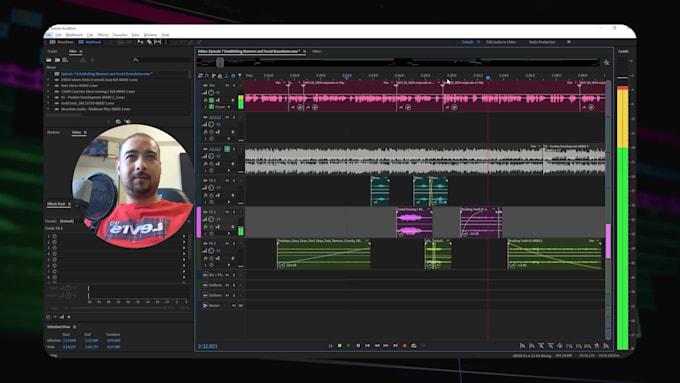The image size is (680, 383).
Task: Mute the first pink voice track
Action: (227, 85)
